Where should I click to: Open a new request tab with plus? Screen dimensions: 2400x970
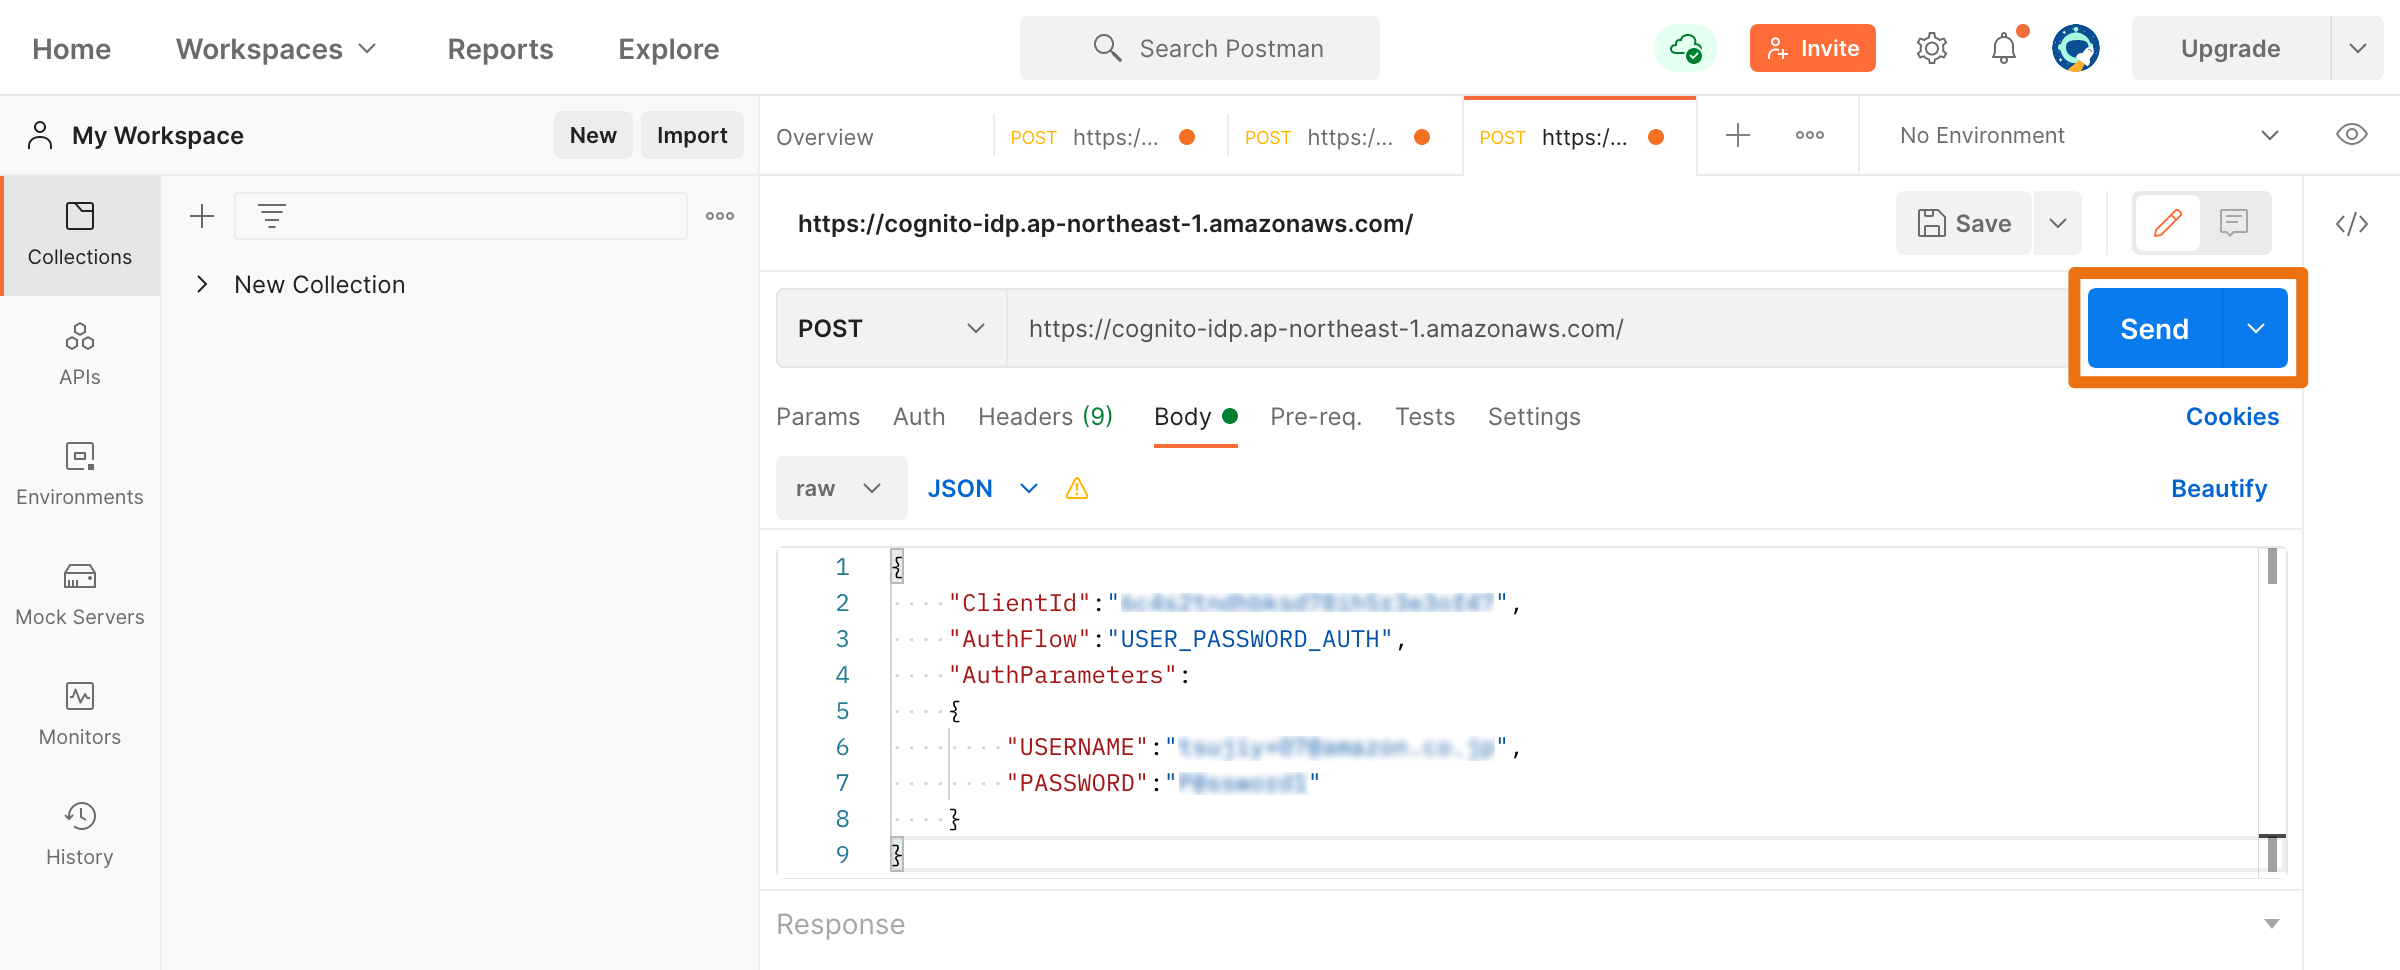(1738, 135)
